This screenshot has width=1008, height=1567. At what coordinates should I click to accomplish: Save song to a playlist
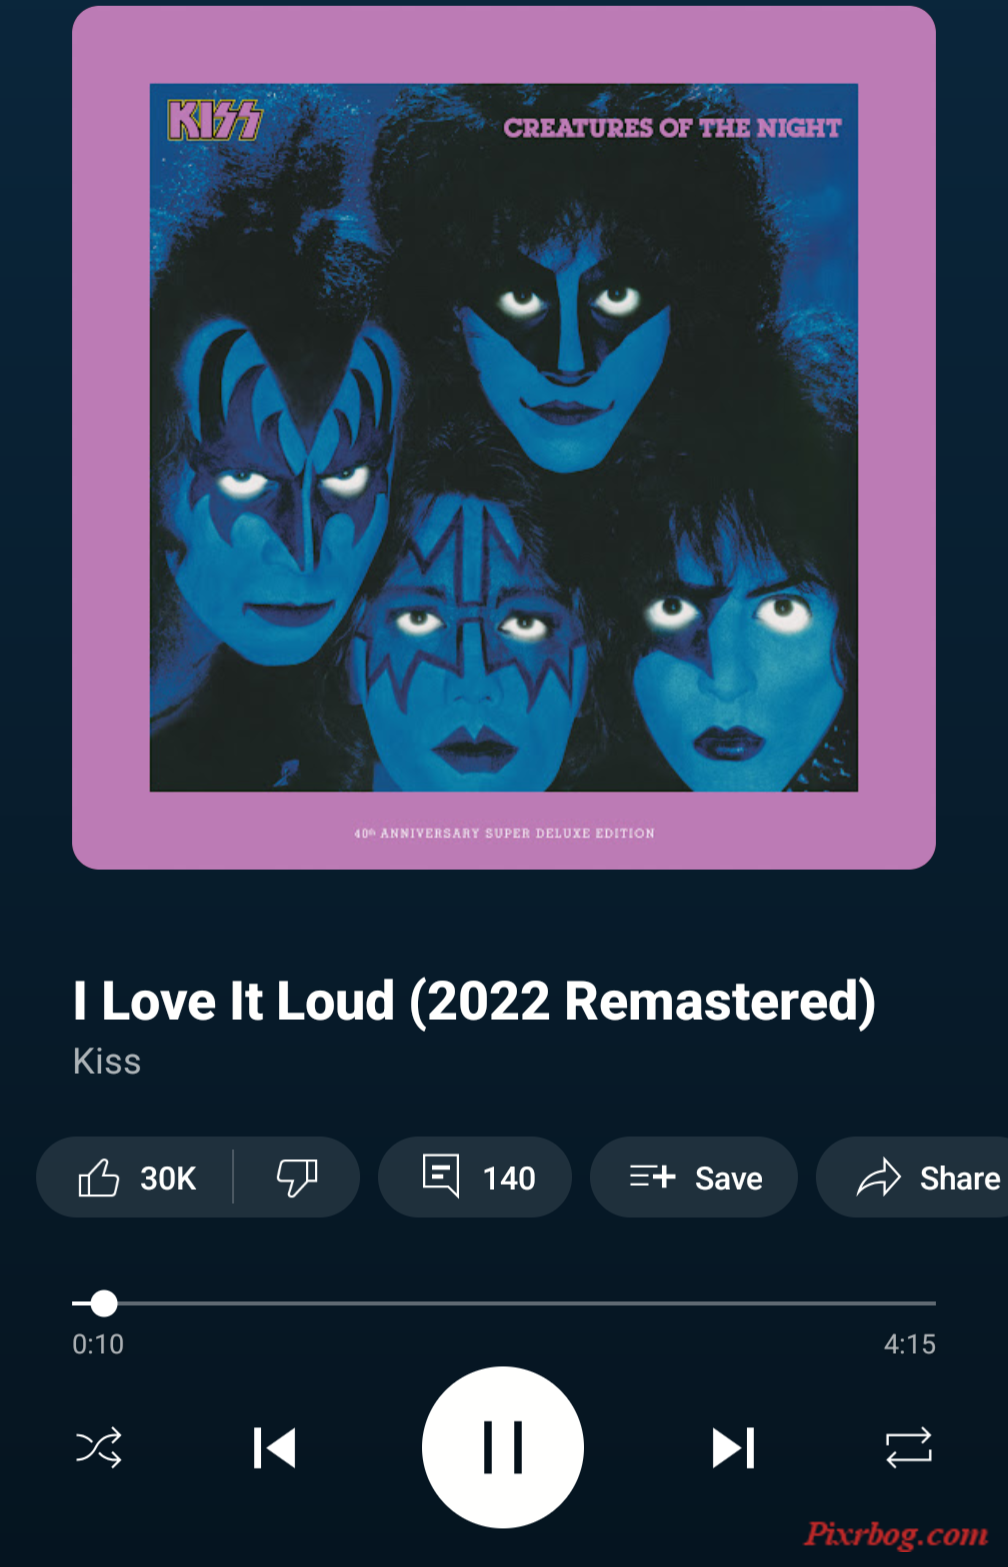[x=694, y=1177]
